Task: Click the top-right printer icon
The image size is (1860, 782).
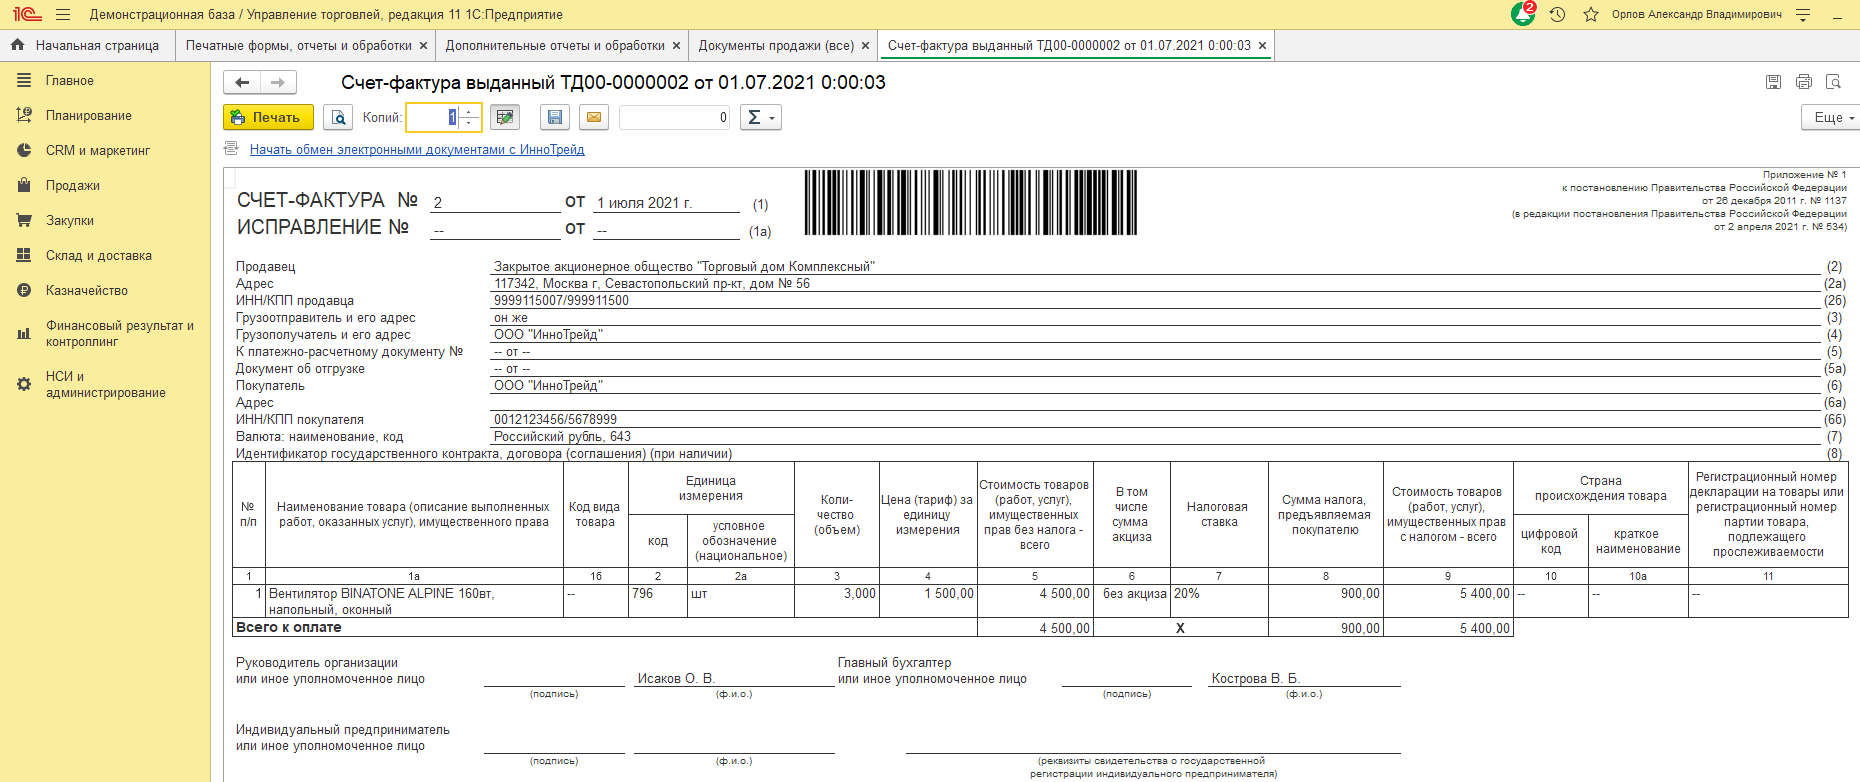Action: [x=1803, y=82]
